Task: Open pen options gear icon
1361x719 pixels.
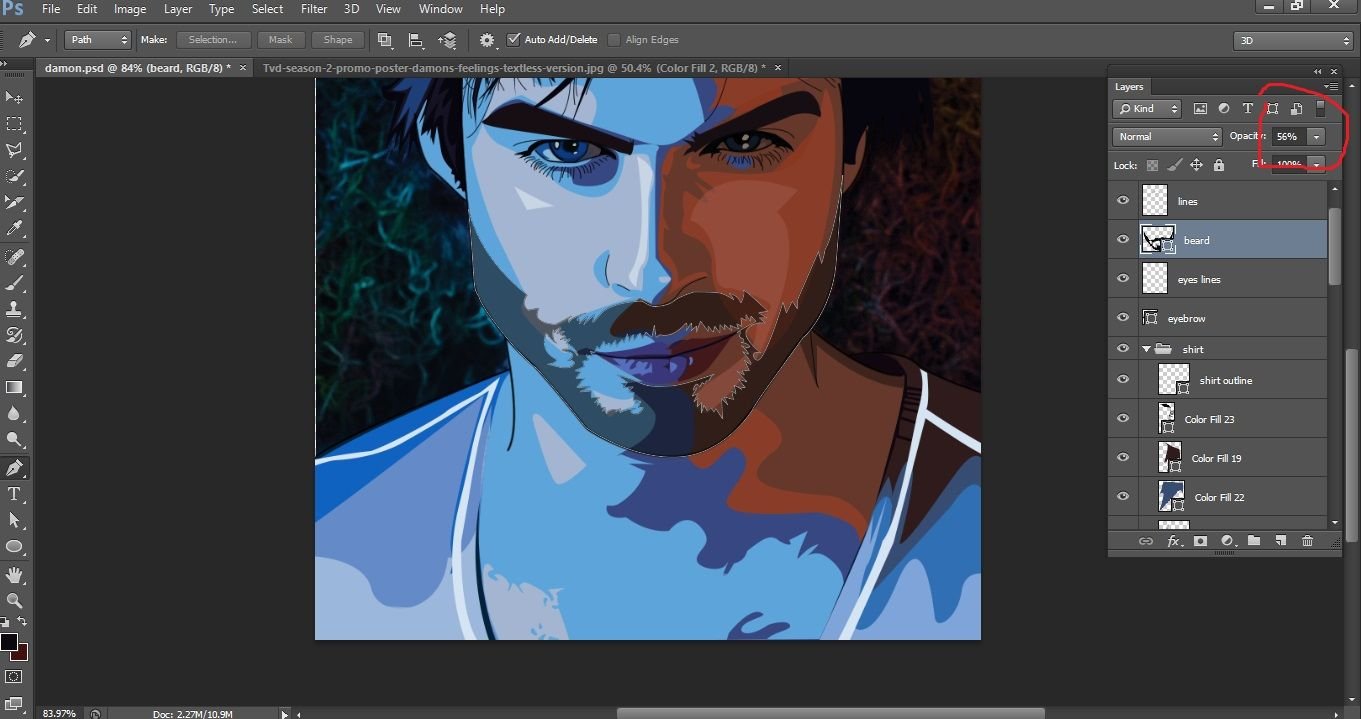Action: (487, 40)
